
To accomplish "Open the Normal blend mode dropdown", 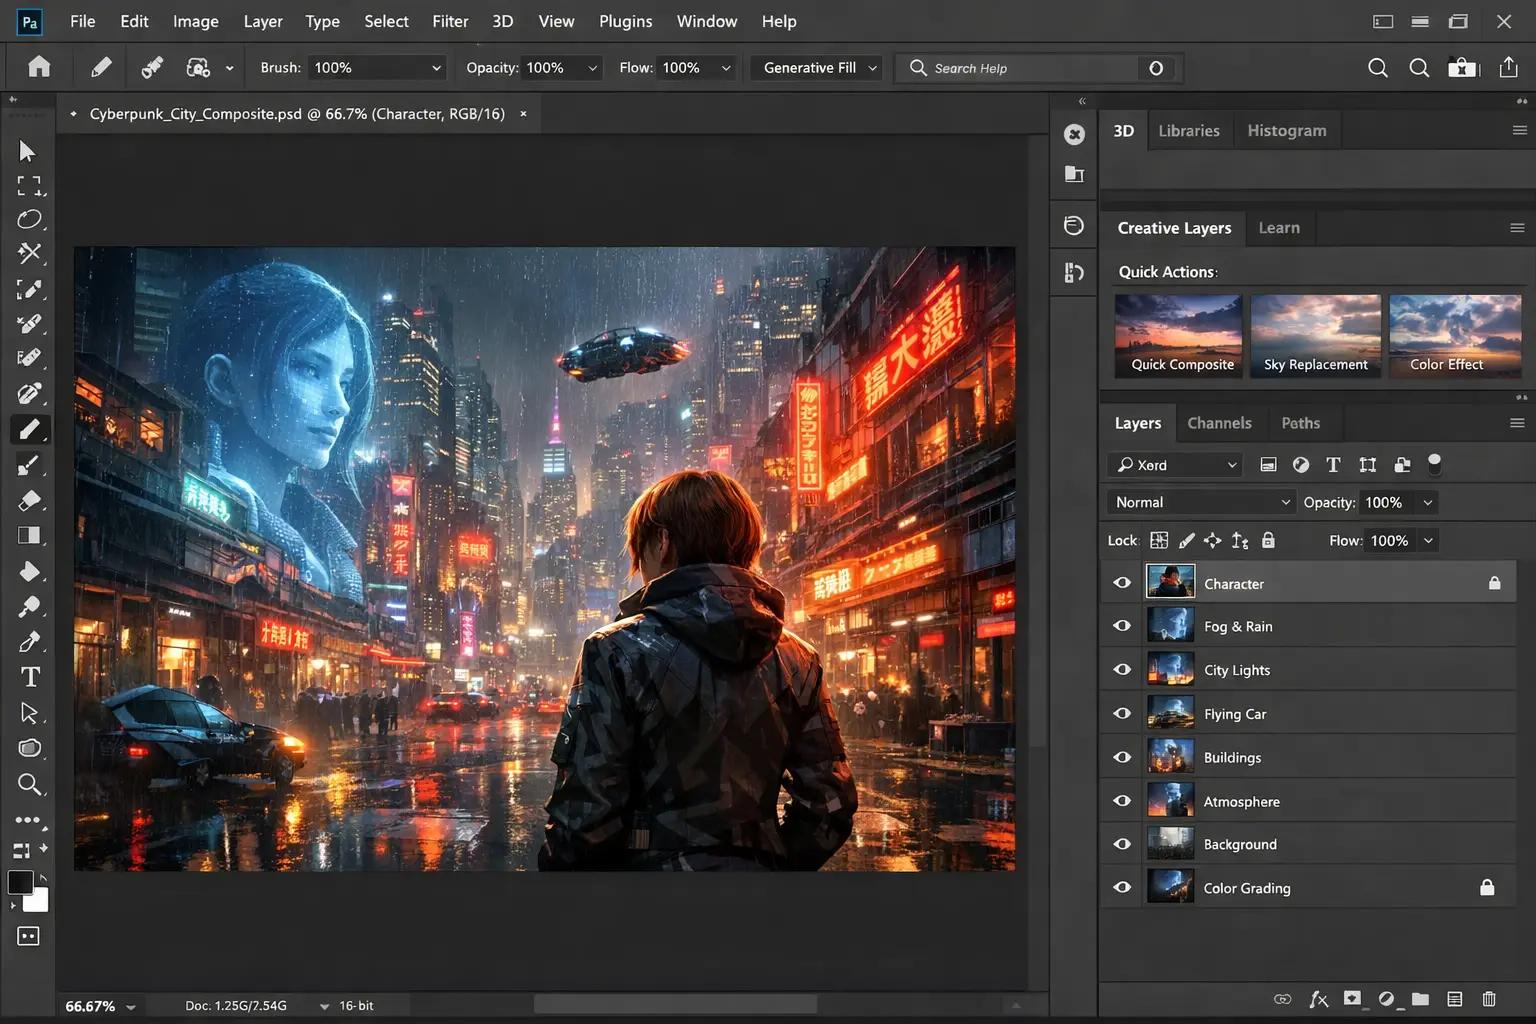I will tap(1199, 501).
